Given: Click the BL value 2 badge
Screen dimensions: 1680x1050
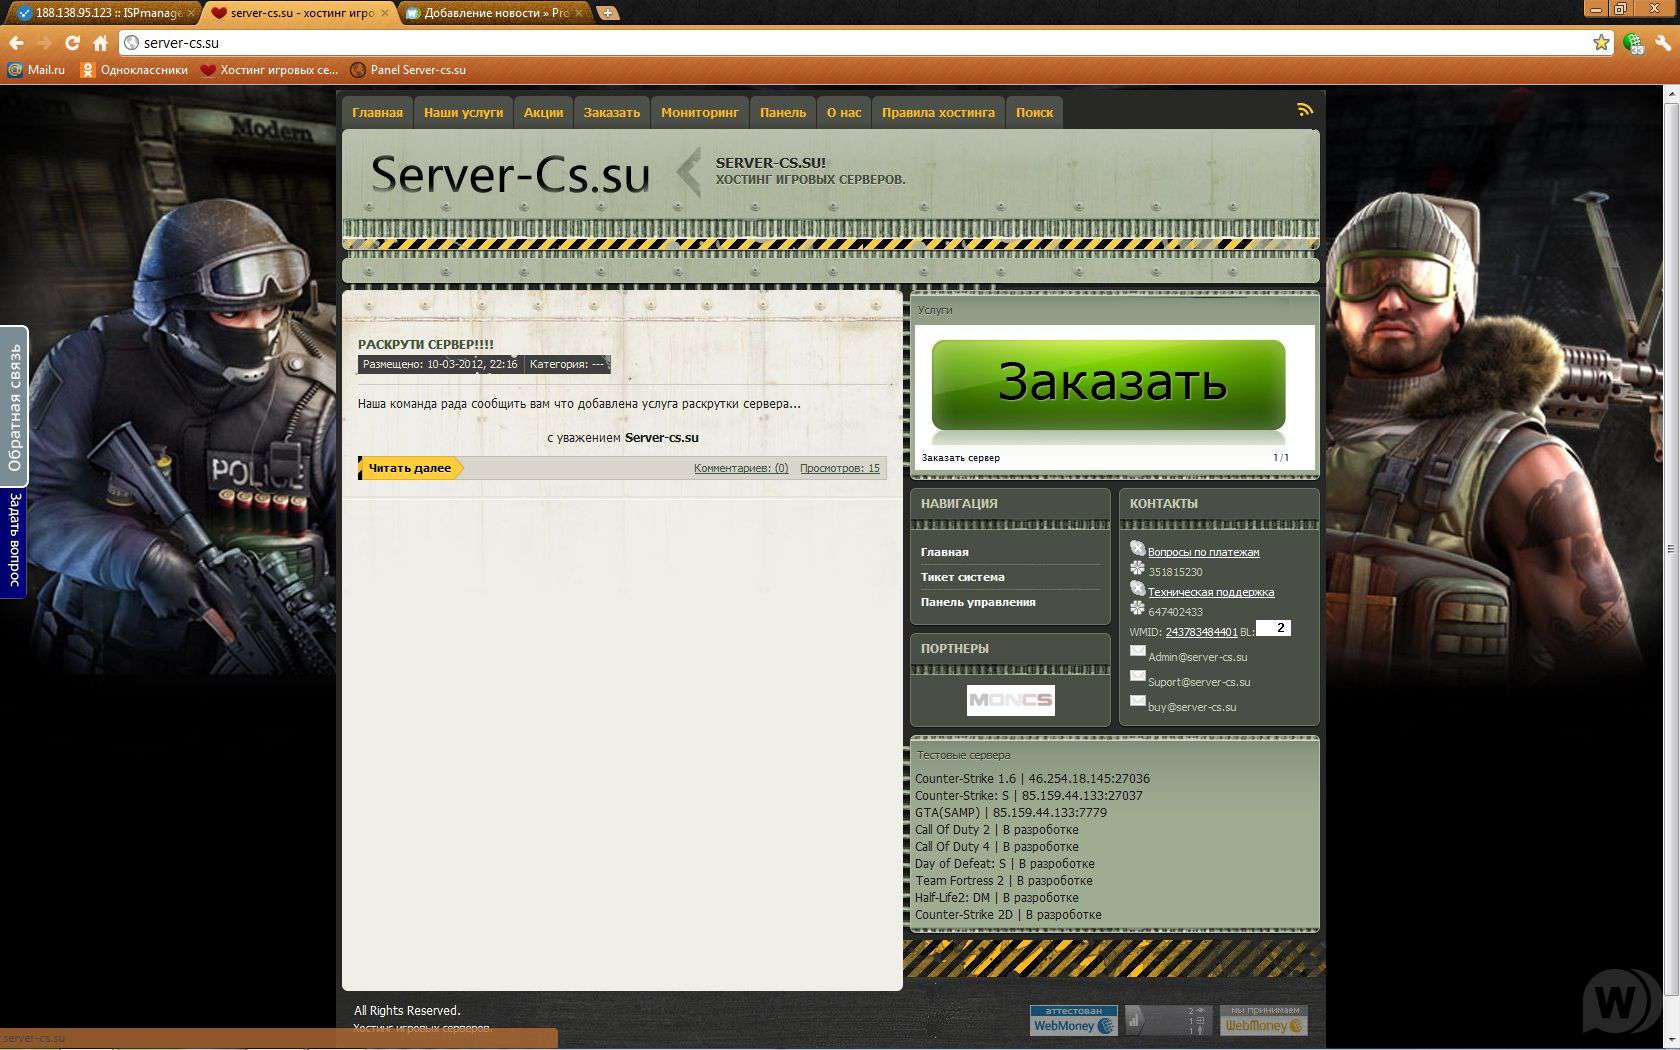Looking at the screenshot, I should (x=1273, y=628).
